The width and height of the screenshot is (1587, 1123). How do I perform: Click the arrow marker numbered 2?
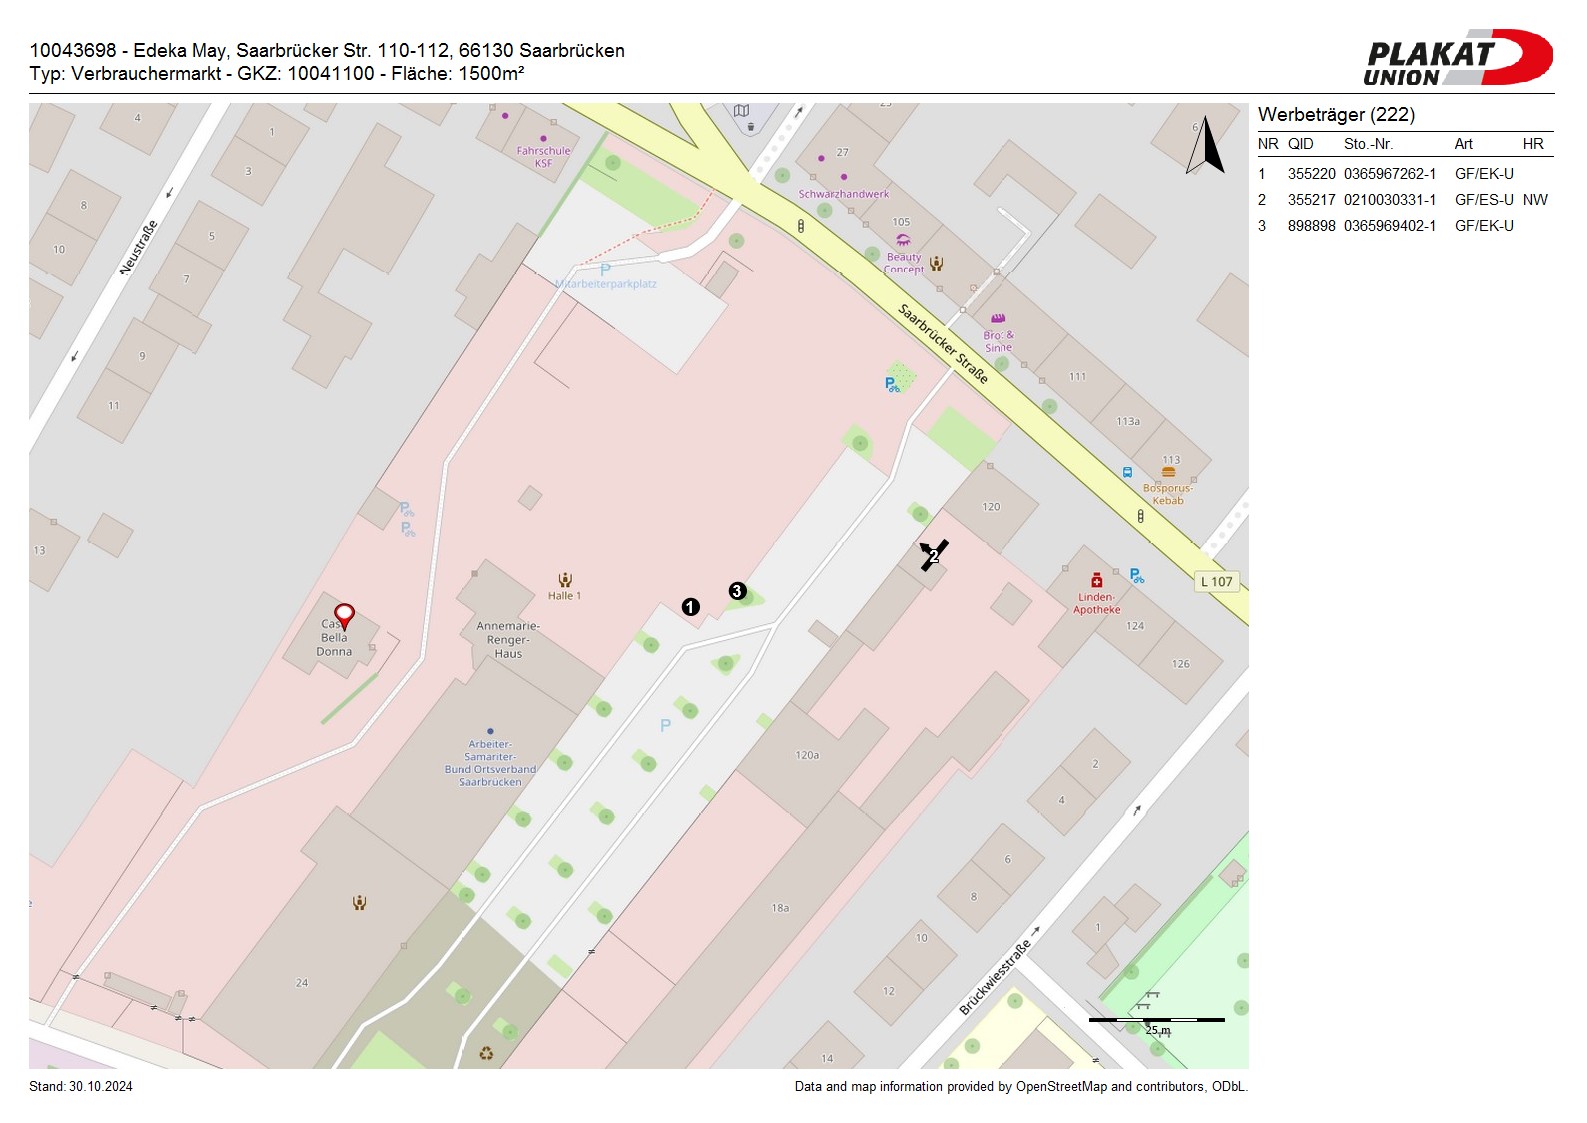click(x=933, y=555)
